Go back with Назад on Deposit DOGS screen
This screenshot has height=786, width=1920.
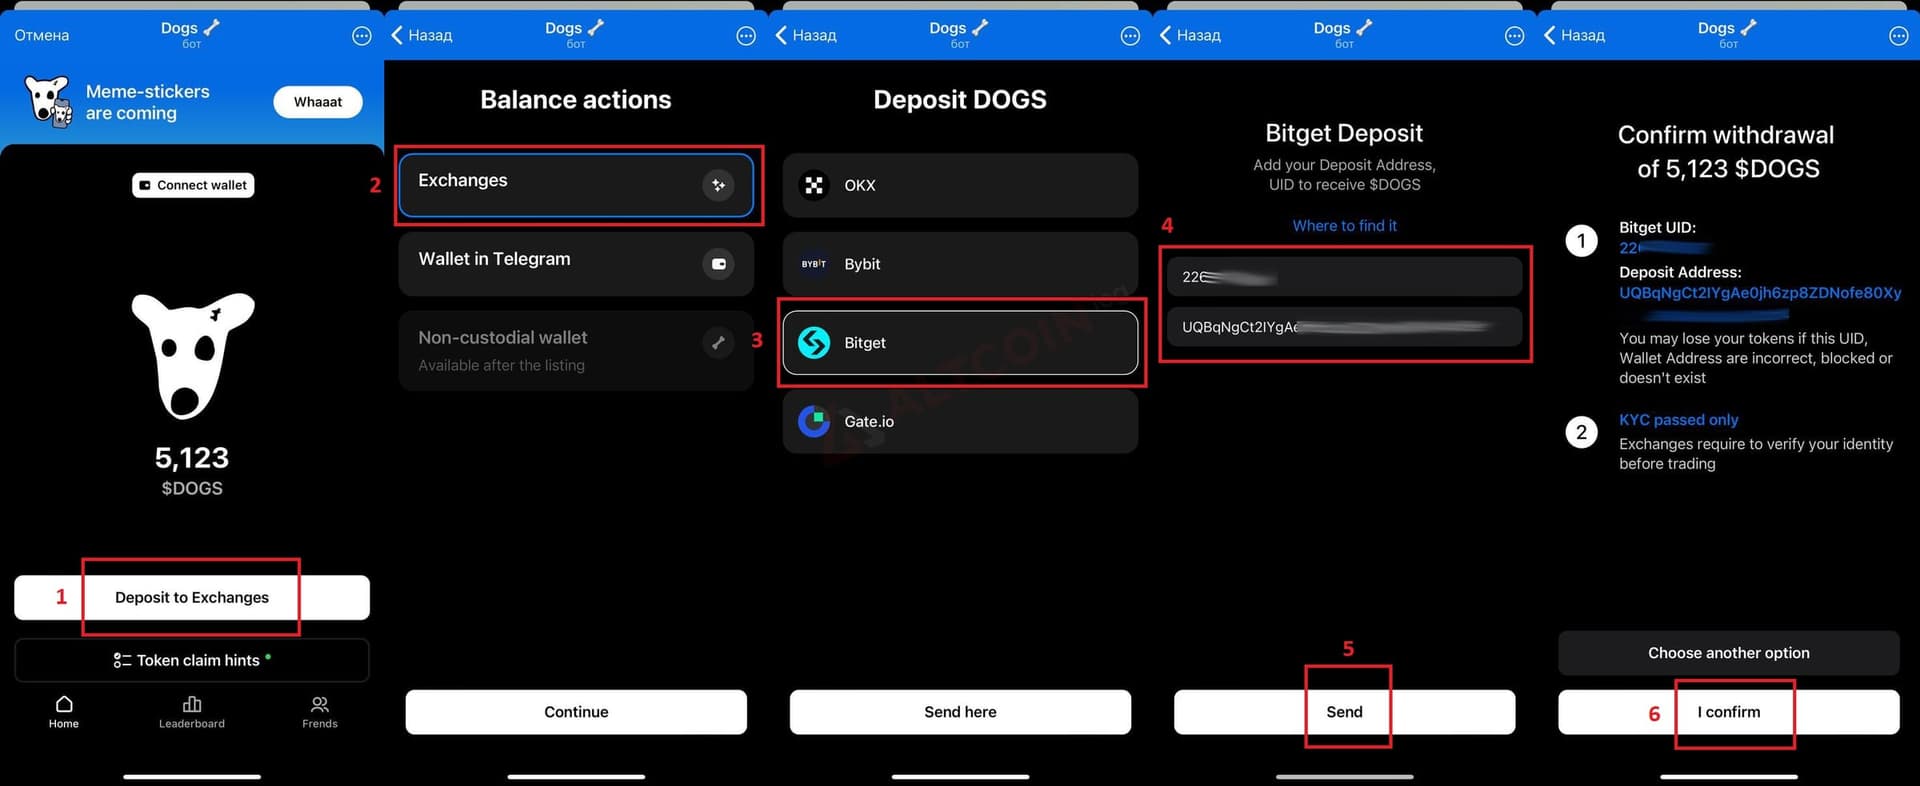click(806, 36)
